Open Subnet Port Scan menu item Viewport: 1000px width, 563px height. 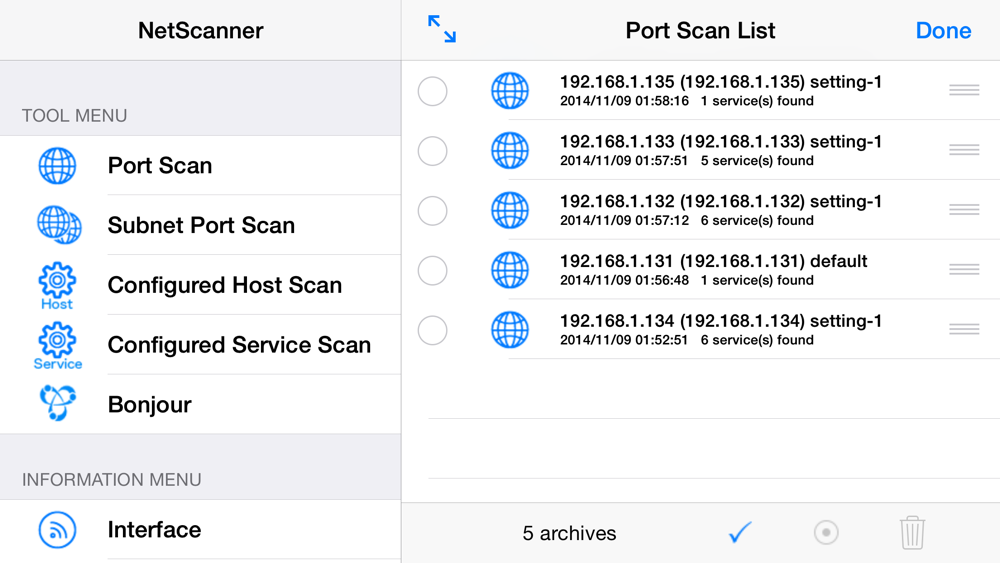[201, 225]
